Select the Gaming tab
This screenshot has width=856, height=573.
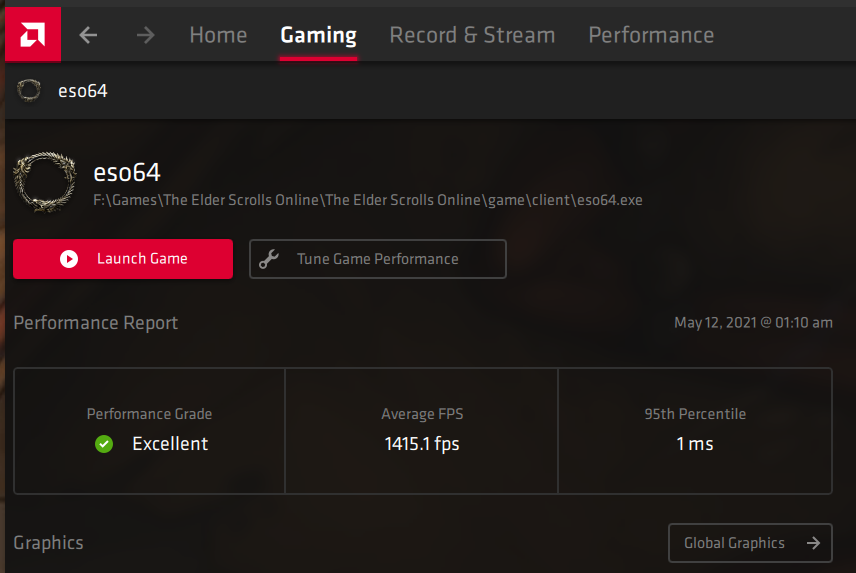click(x=318, y=35)
